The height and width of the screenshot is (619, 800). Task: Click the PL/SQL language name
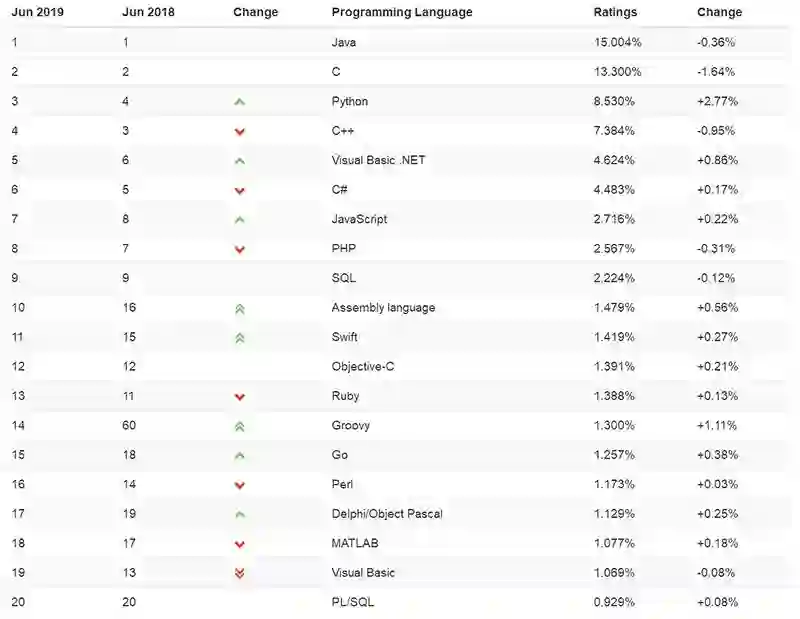pos(353,602)
